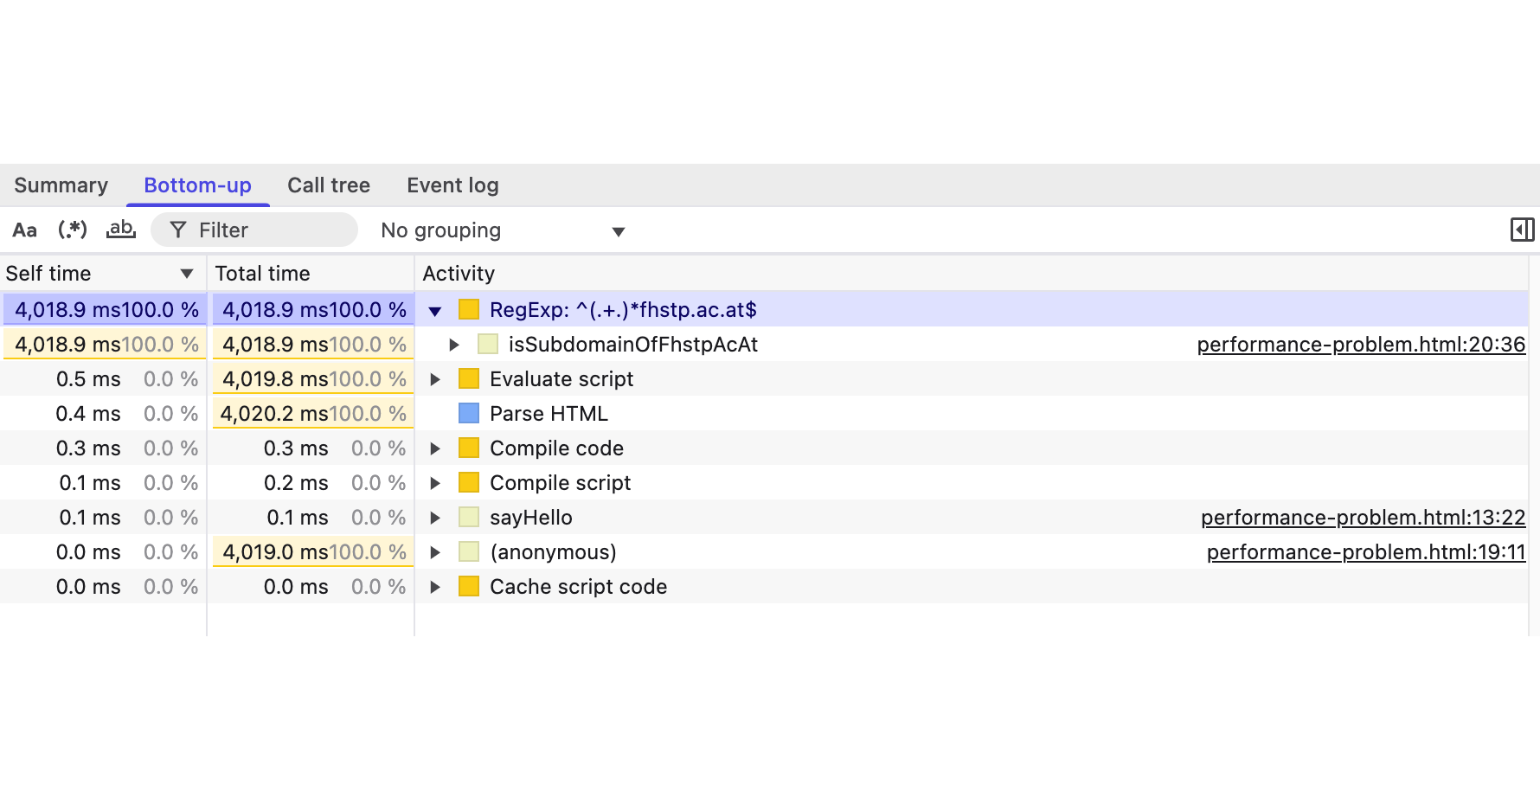Switch to the Call tree tab
Image resolution: width=1540 pixels, height=800 pixels.
[329, 185]
